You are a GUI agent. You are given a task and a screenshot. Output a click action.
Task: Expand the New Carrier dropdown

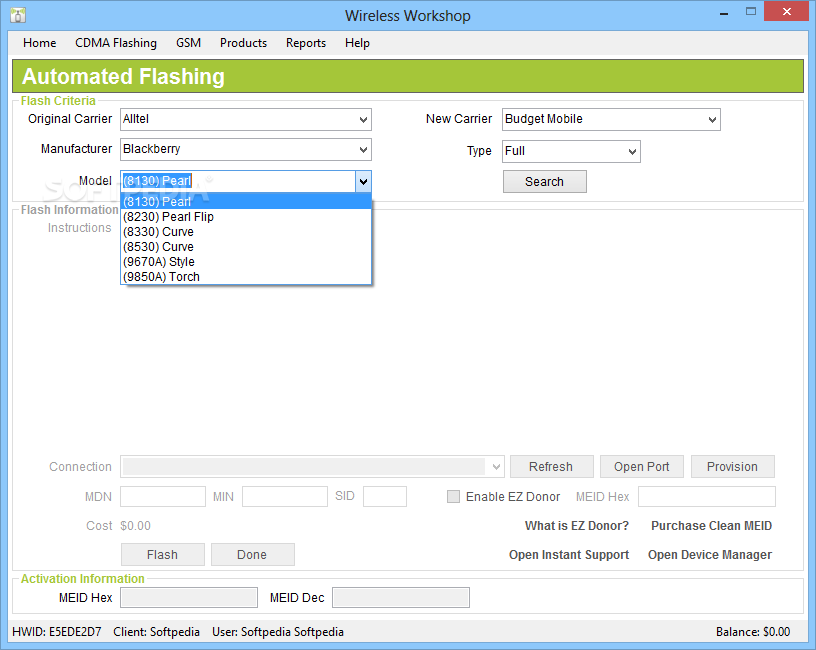tap(712, 120)
